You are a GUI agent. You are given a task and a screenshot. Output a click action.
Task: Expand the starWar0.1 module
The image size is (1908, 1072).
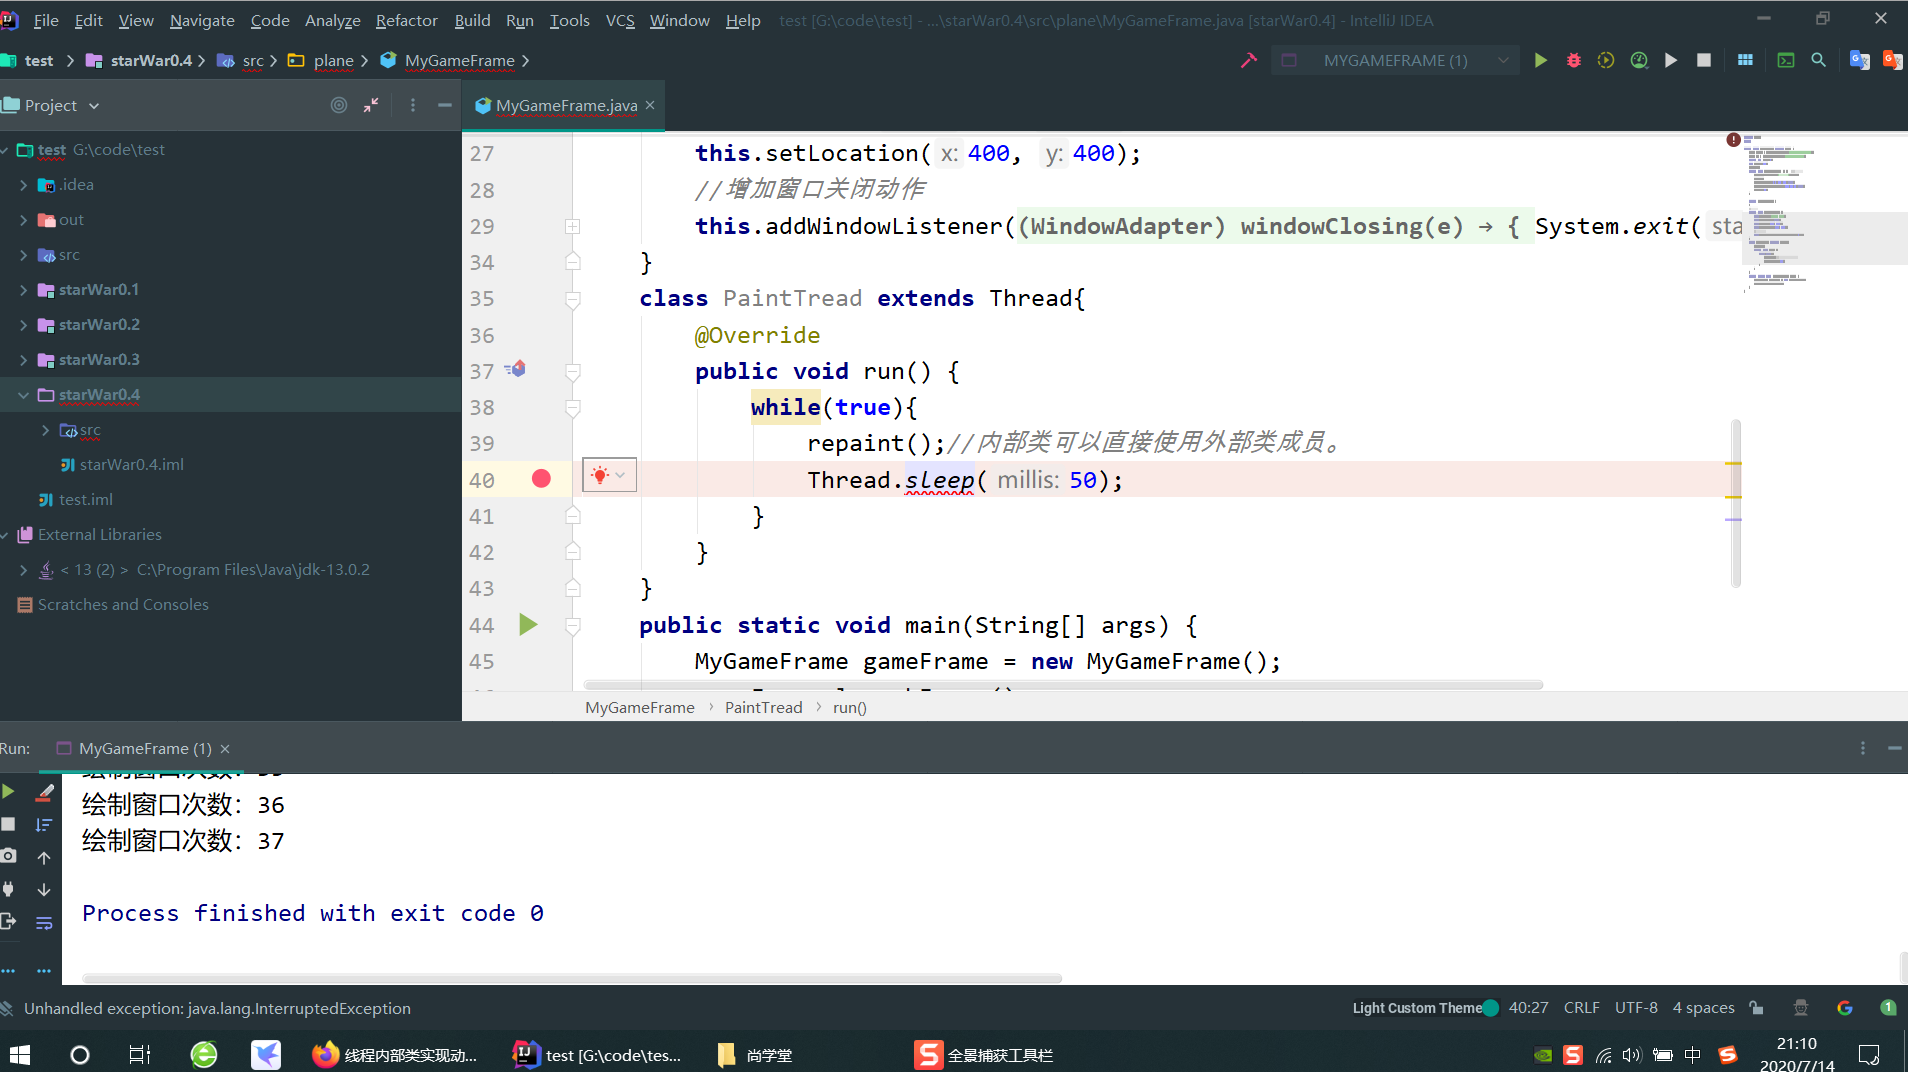click(x=23, y=290)
